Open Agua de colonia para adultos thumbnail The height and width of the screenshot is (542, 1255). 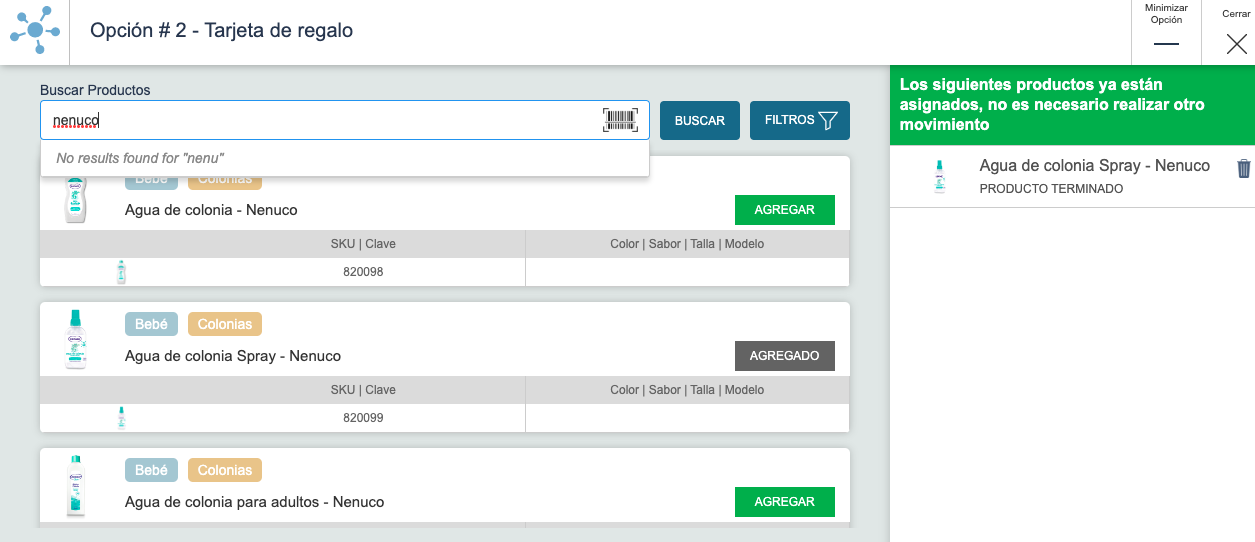coord(77,486)
